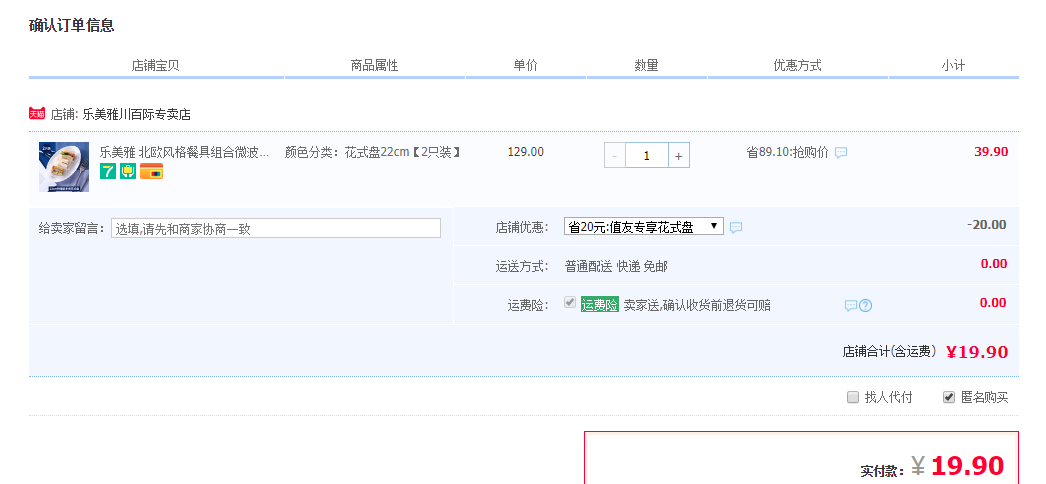Click the green shield guarantee icon under the product title

[x=128, y=171]
